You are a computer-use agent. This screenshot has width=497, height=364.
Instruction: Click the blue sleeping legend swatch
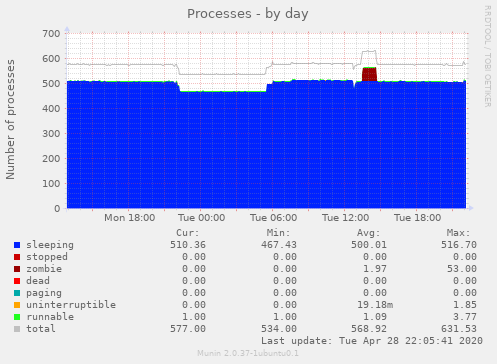pos(17,245)
